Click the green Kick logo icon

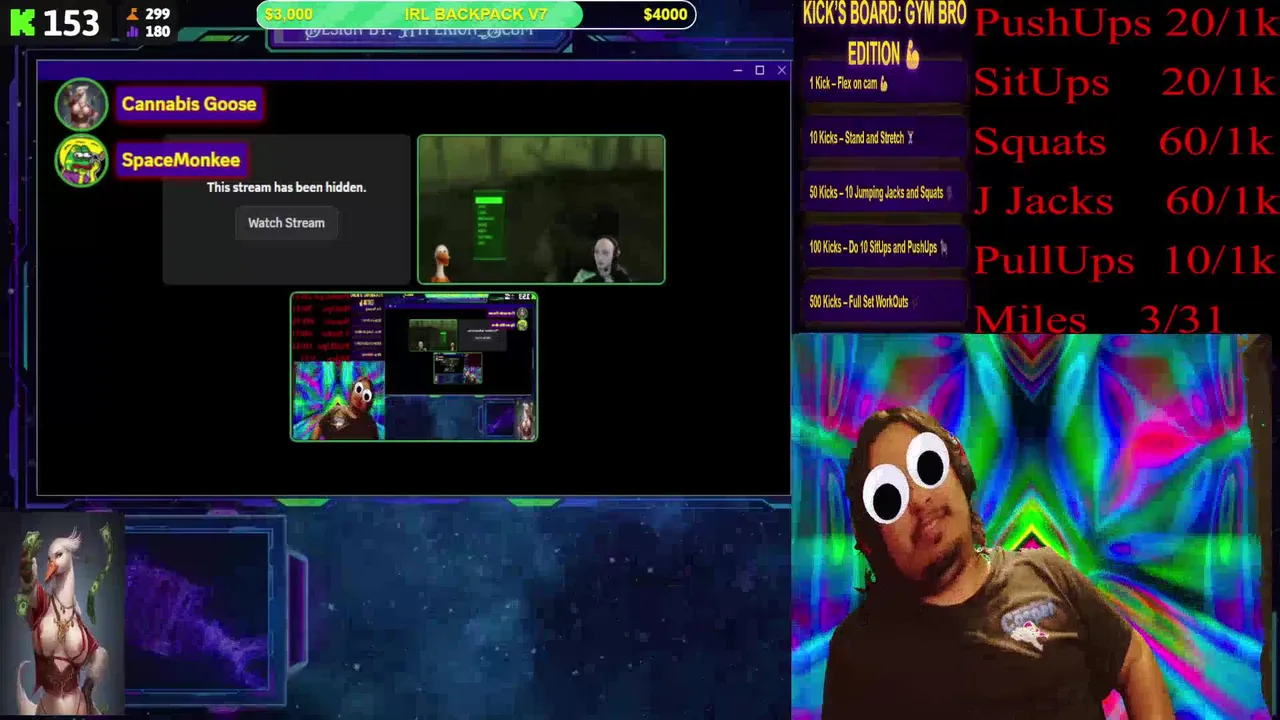pos(23,22)
